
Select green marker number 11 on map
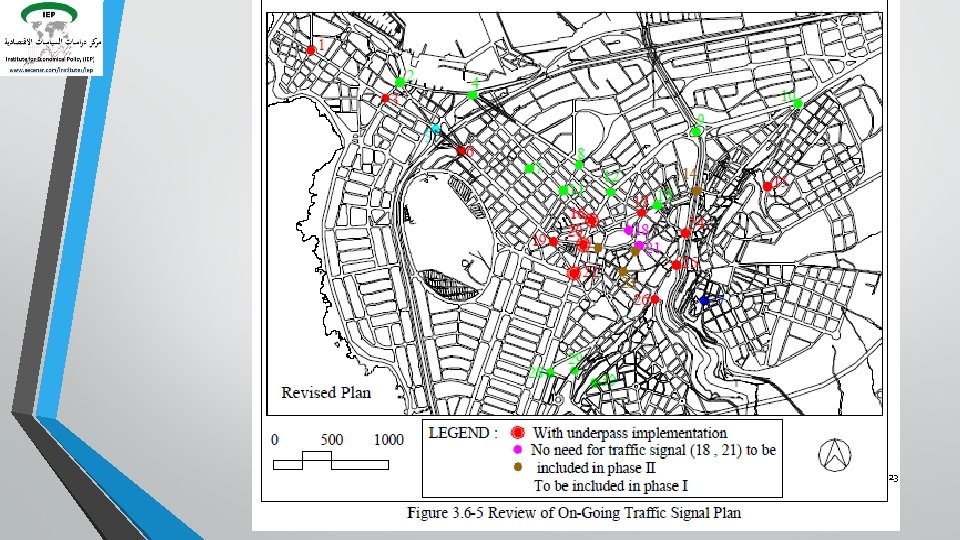(563, 190)
